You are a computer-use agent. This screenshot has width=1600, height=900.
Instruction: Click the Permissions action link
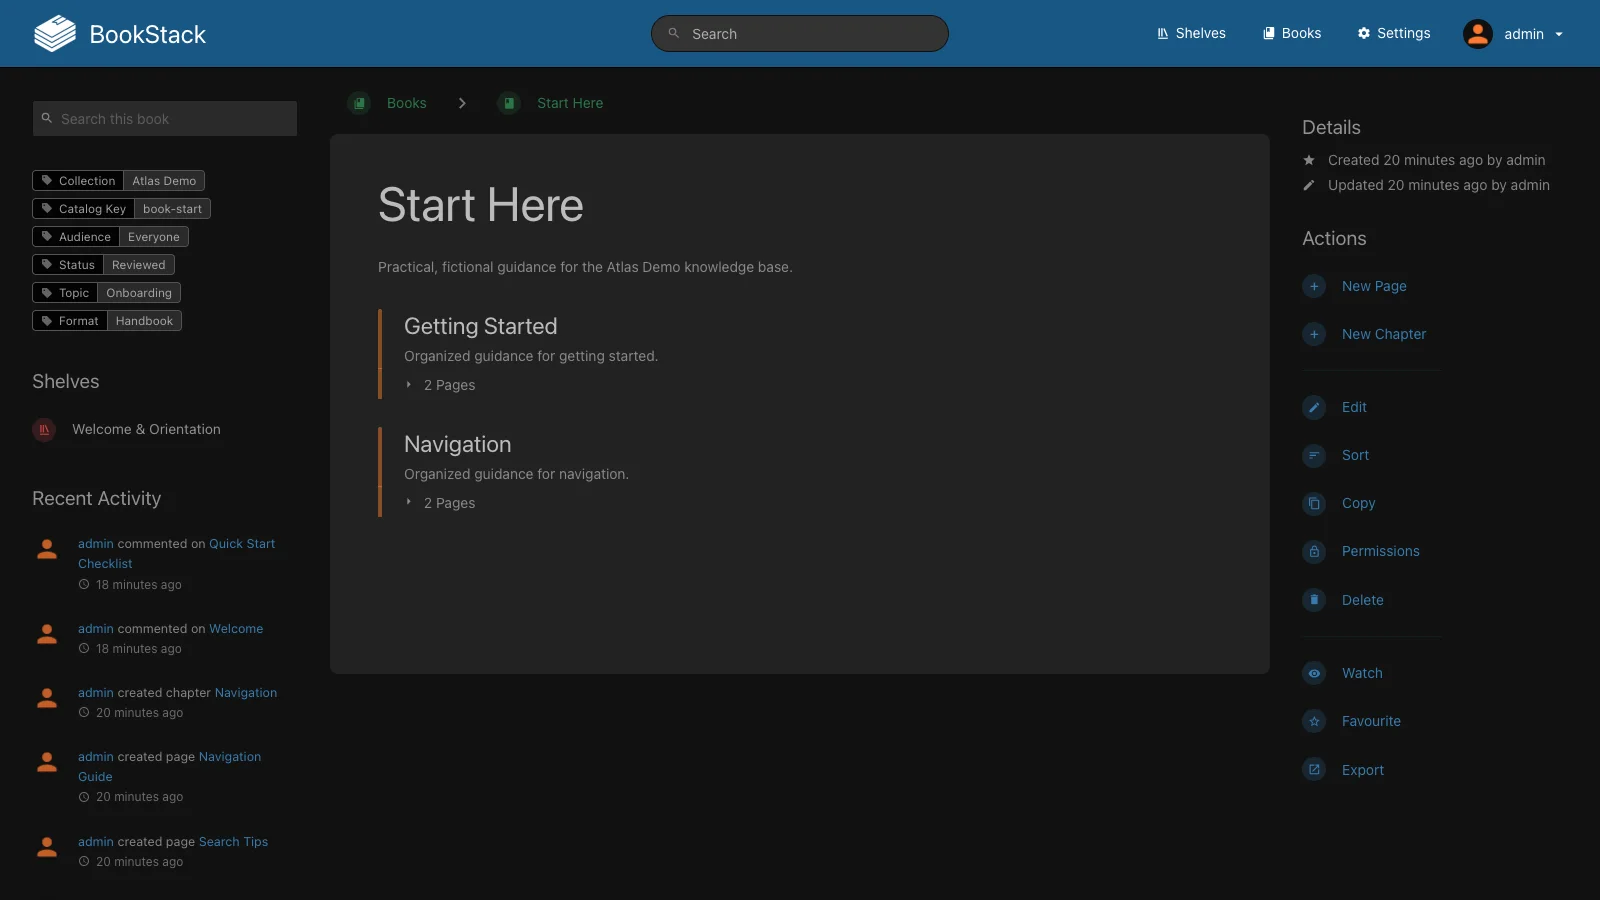1380,551
